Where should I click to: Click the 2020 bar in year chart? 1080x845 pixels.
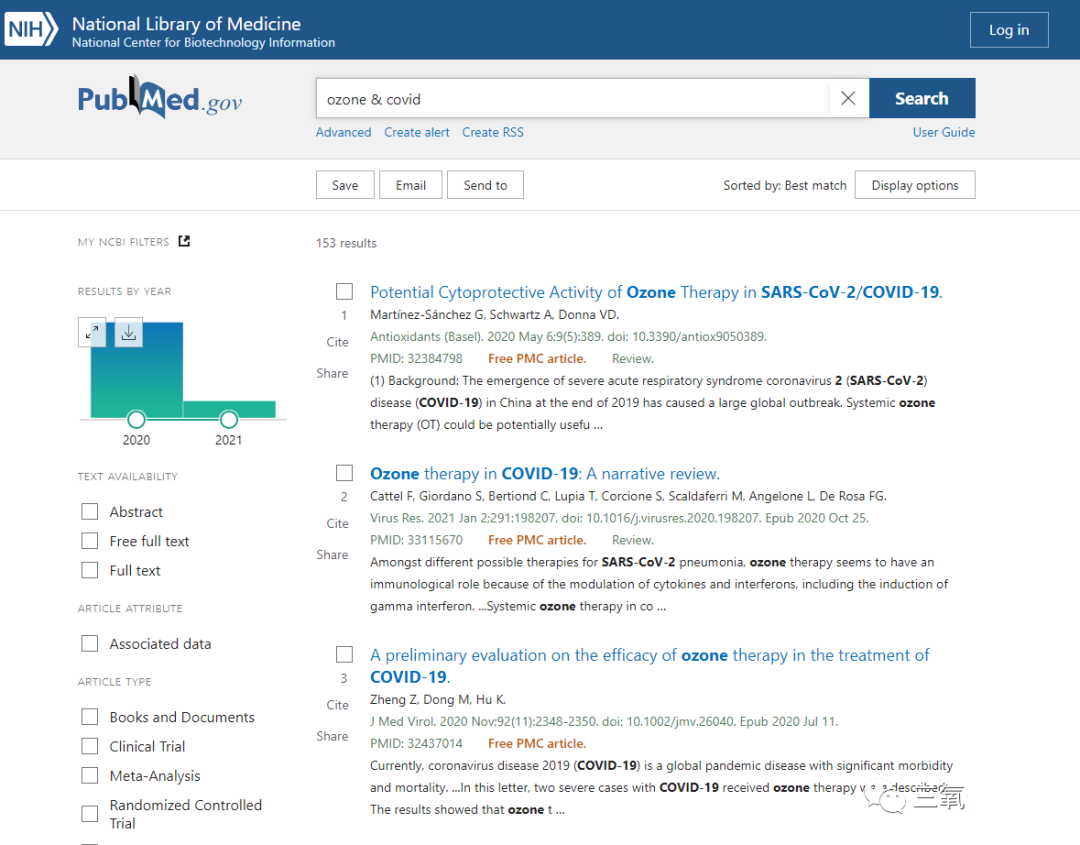pos(137,370)
